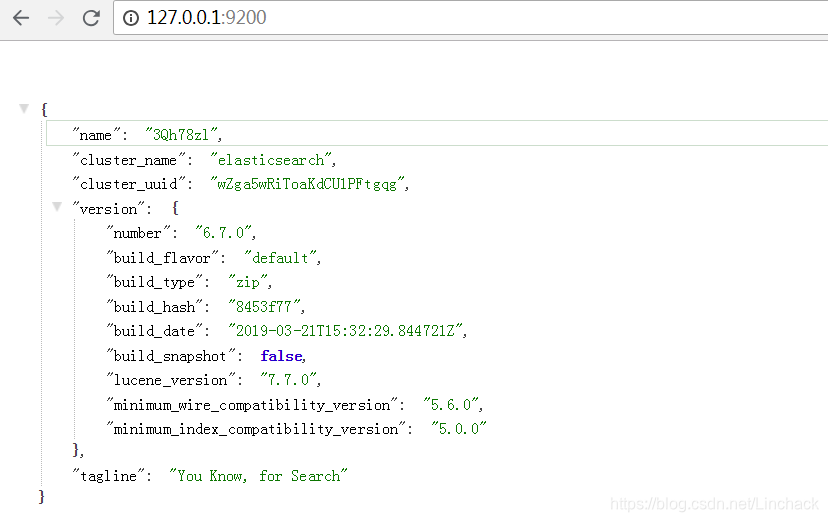Click the "build_hash" key
828x522 pixels.
(x=154, y=307)
